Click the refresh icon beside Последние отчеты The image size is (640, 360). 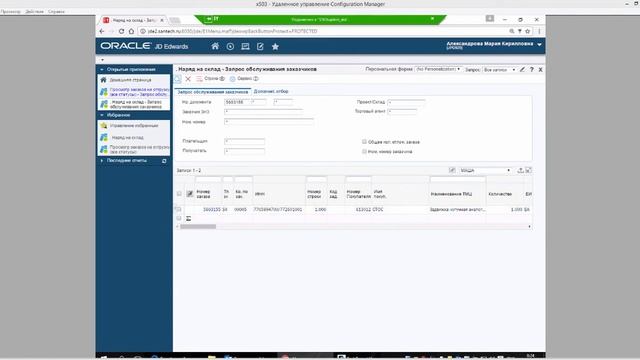coord(164,161)
